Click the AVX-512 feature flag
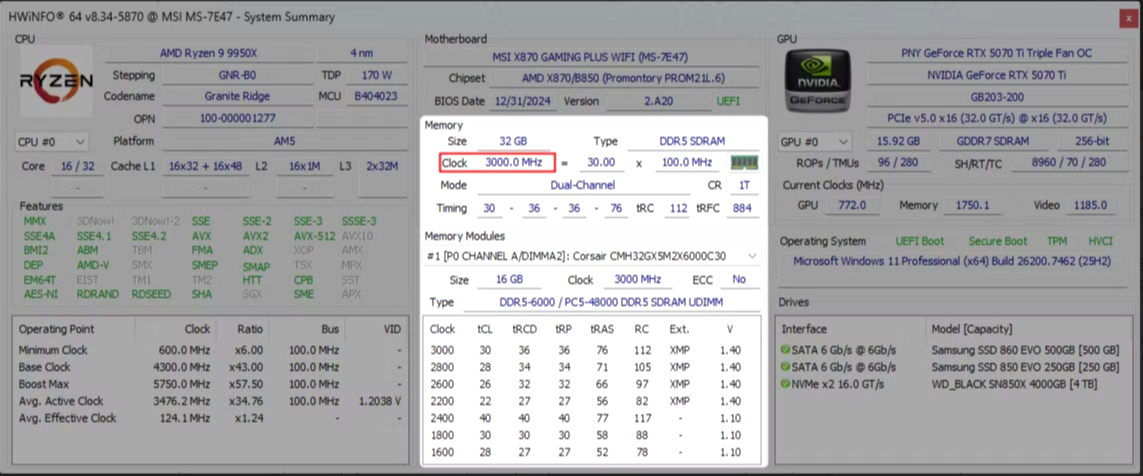This screenshot has width=1143, height=476. point(314,236)
